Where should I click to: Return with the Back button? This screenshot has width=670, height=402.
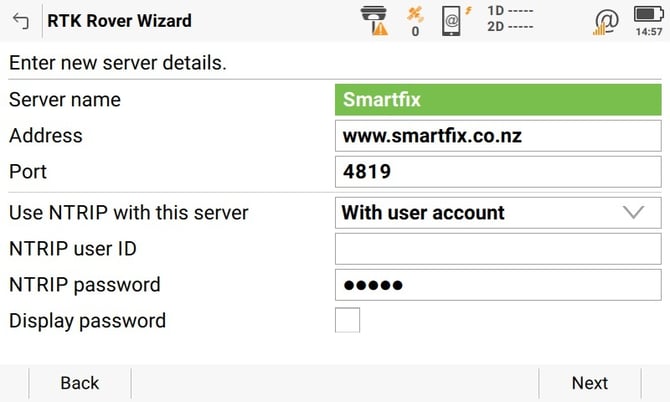pyautogui.click(x=80, y=383)
